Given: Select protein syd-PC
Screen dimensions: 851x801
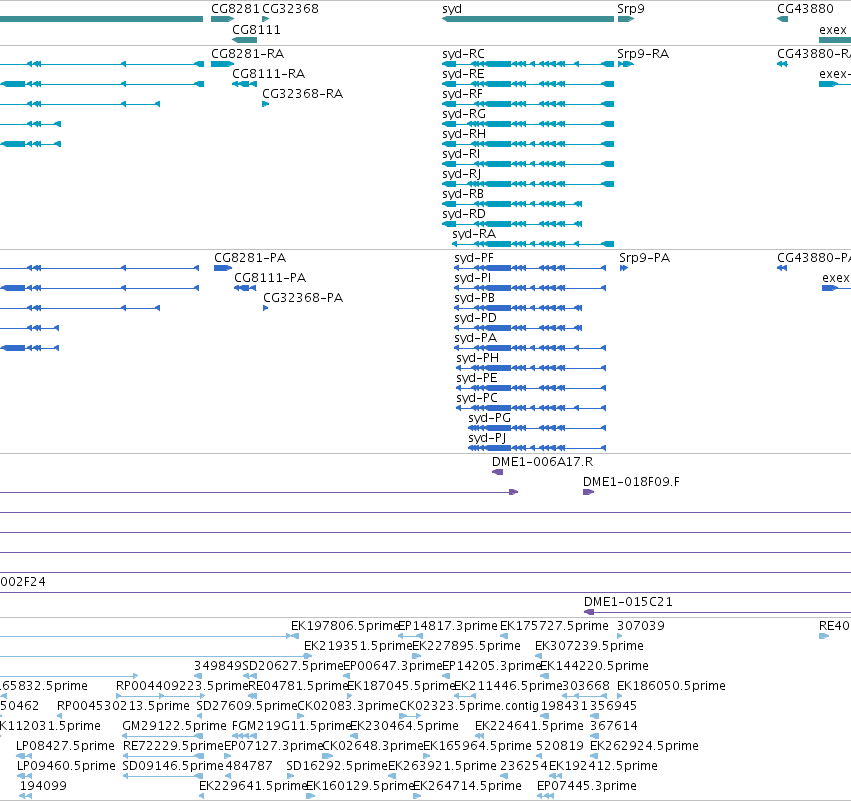Looking at the screenshot, I should 531,408.
